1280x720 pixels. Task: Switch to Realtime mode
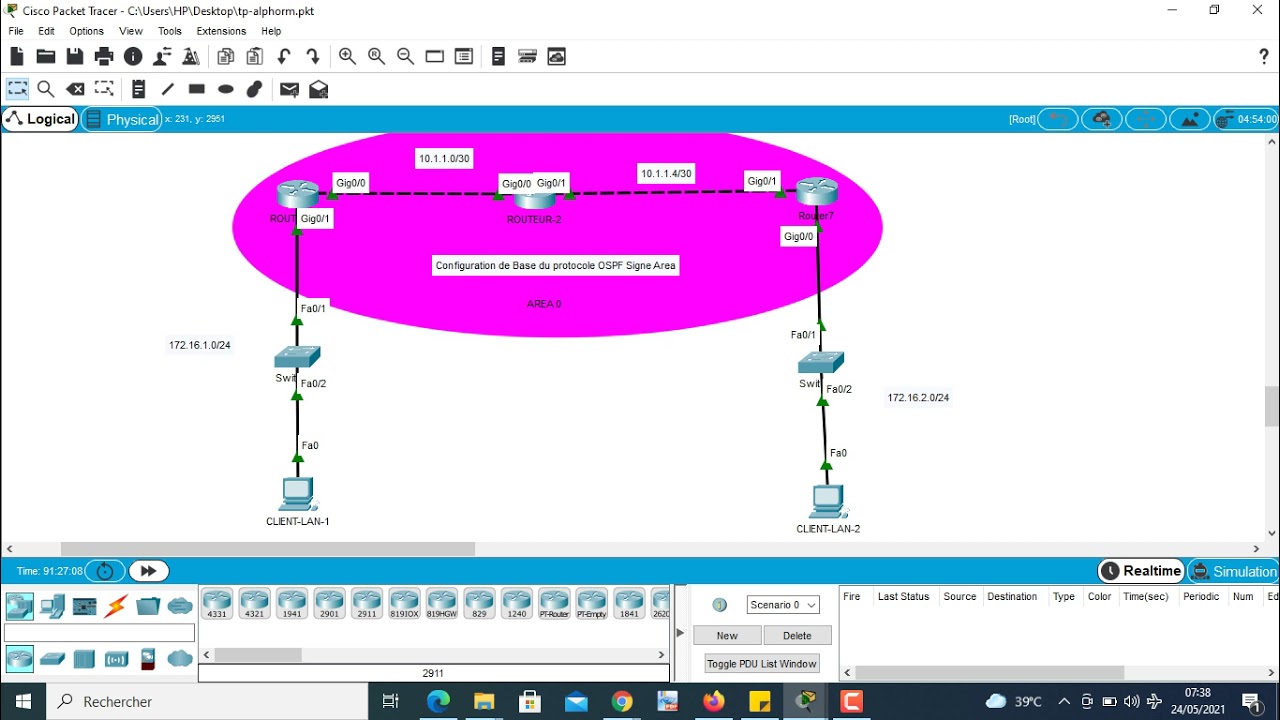[1141, 571]
